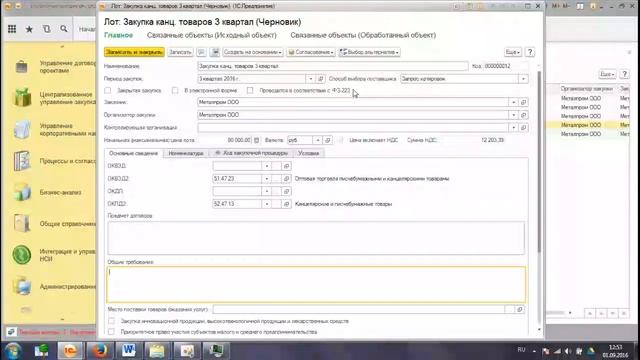
Task: Open the History icon in top bar
Action: 47,29
